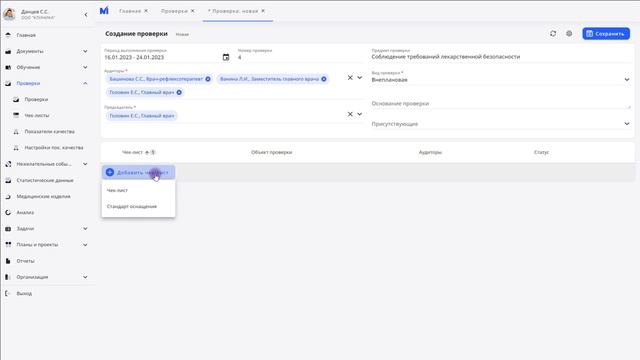Open settings with the gear icon

coord(569,33)
